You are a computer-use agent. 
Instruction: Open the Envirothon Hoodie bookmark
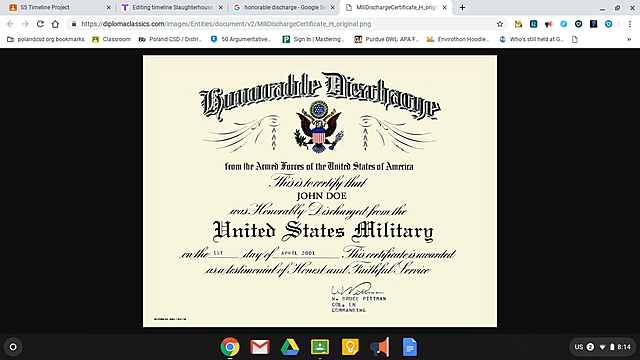point(458,39)
